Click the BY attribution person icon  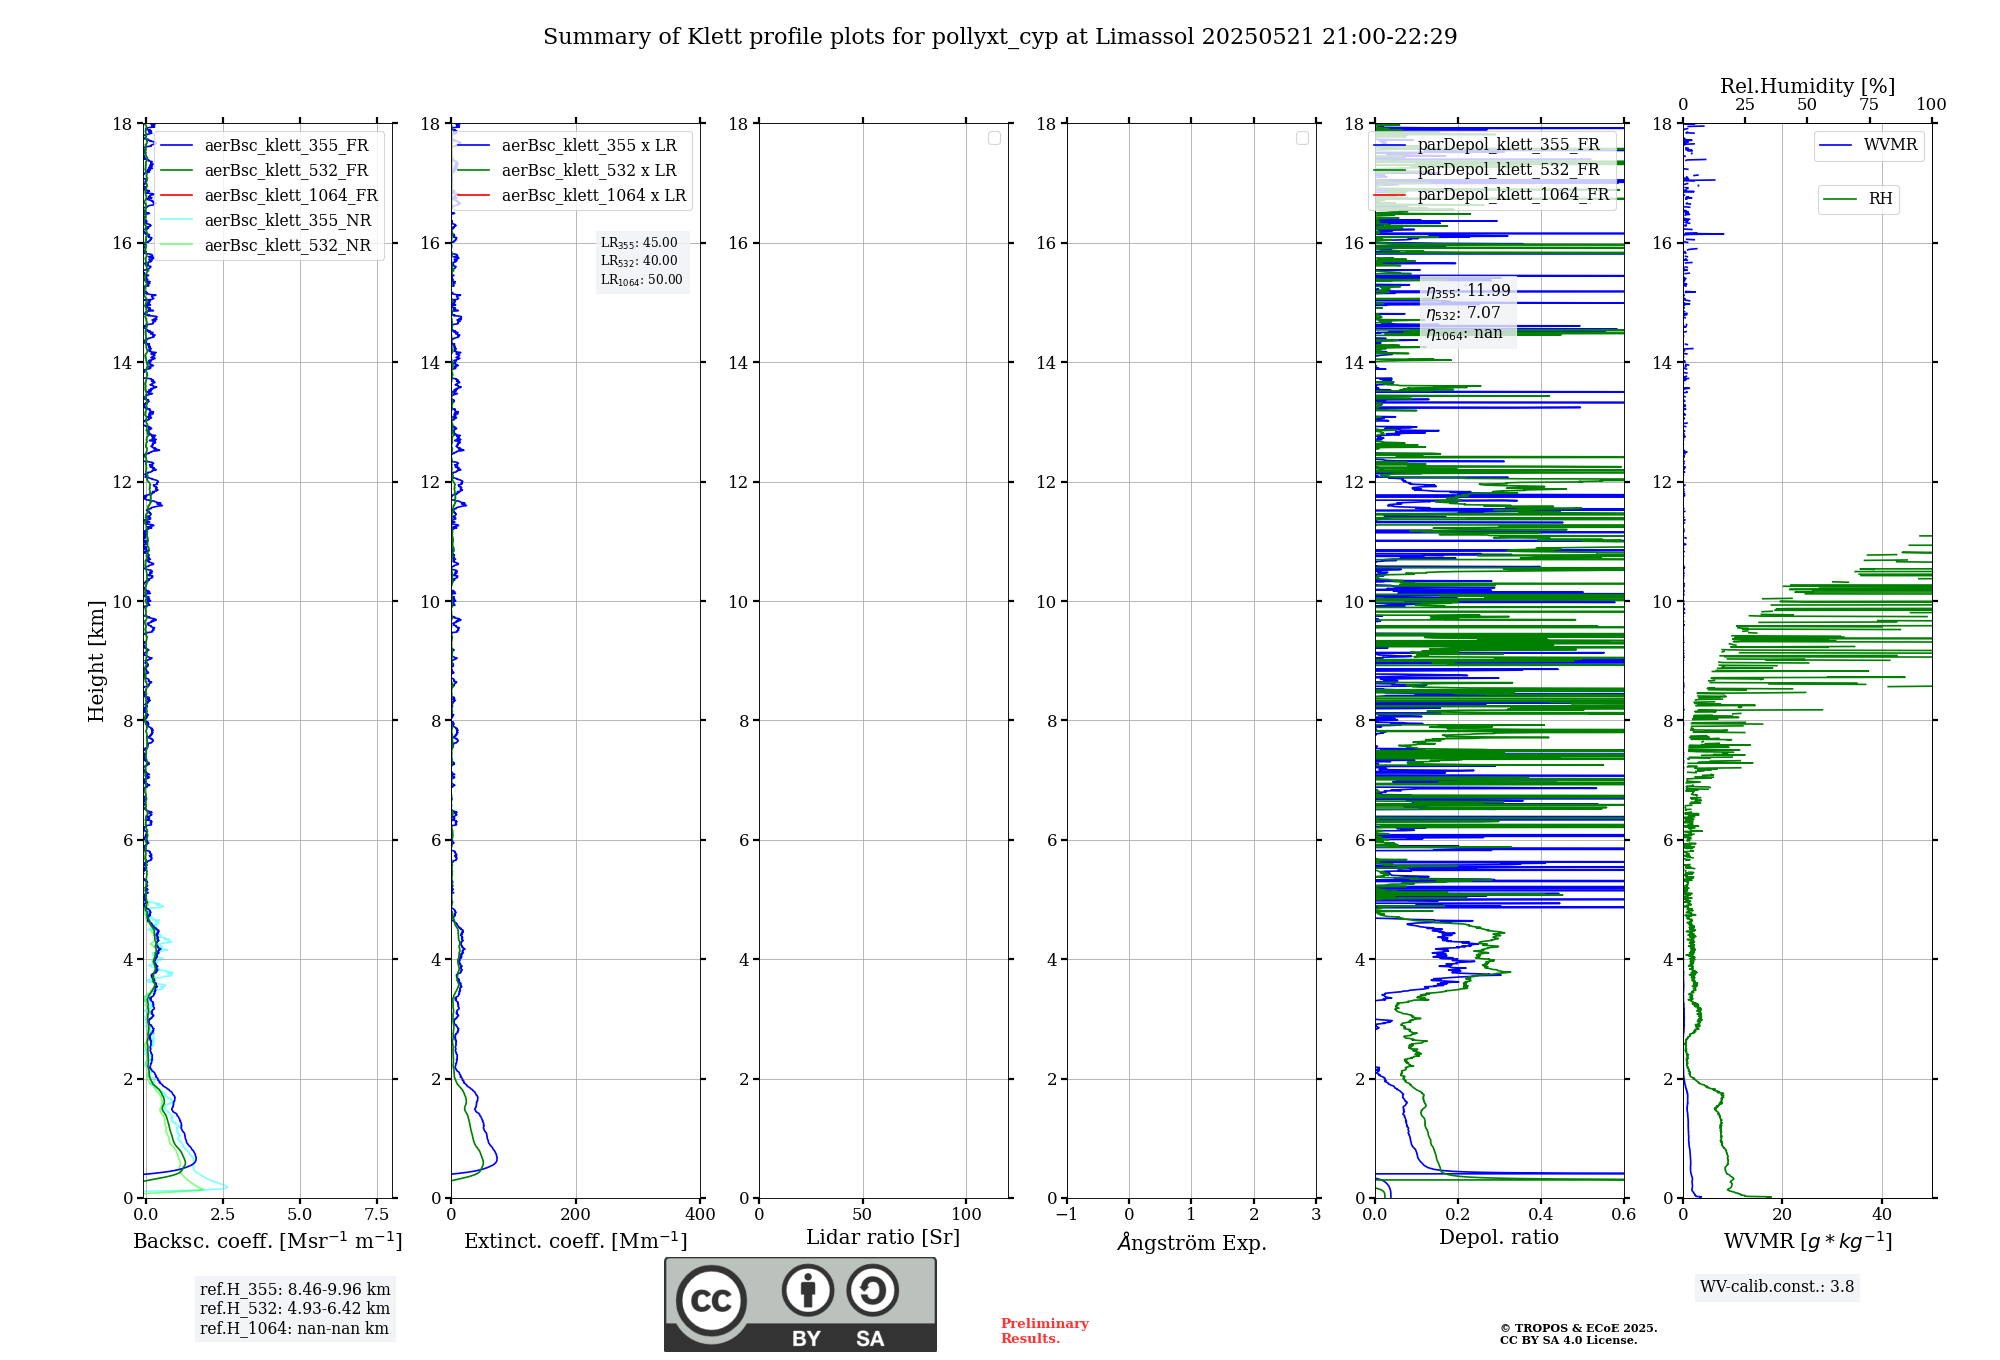[808, 1290]
